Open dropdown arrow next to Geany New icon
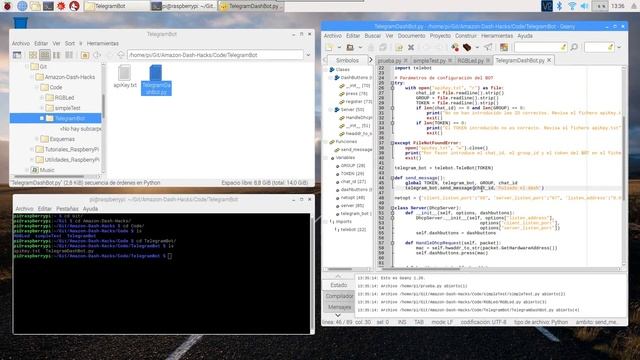This screenshot has height=360, width=640. 338,48
